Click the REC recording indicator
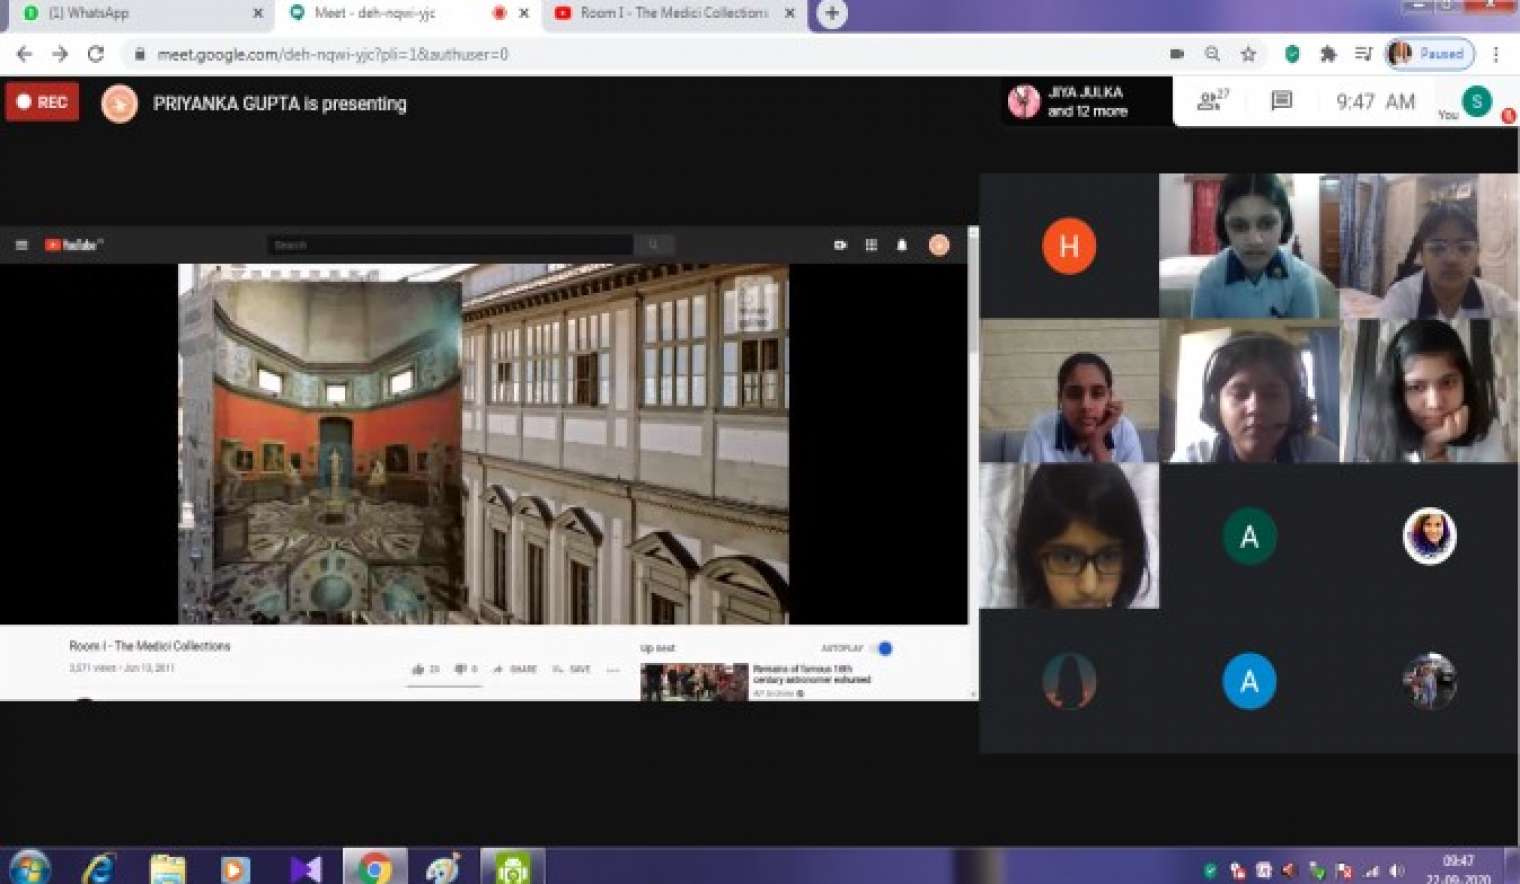 pos(42,102)
